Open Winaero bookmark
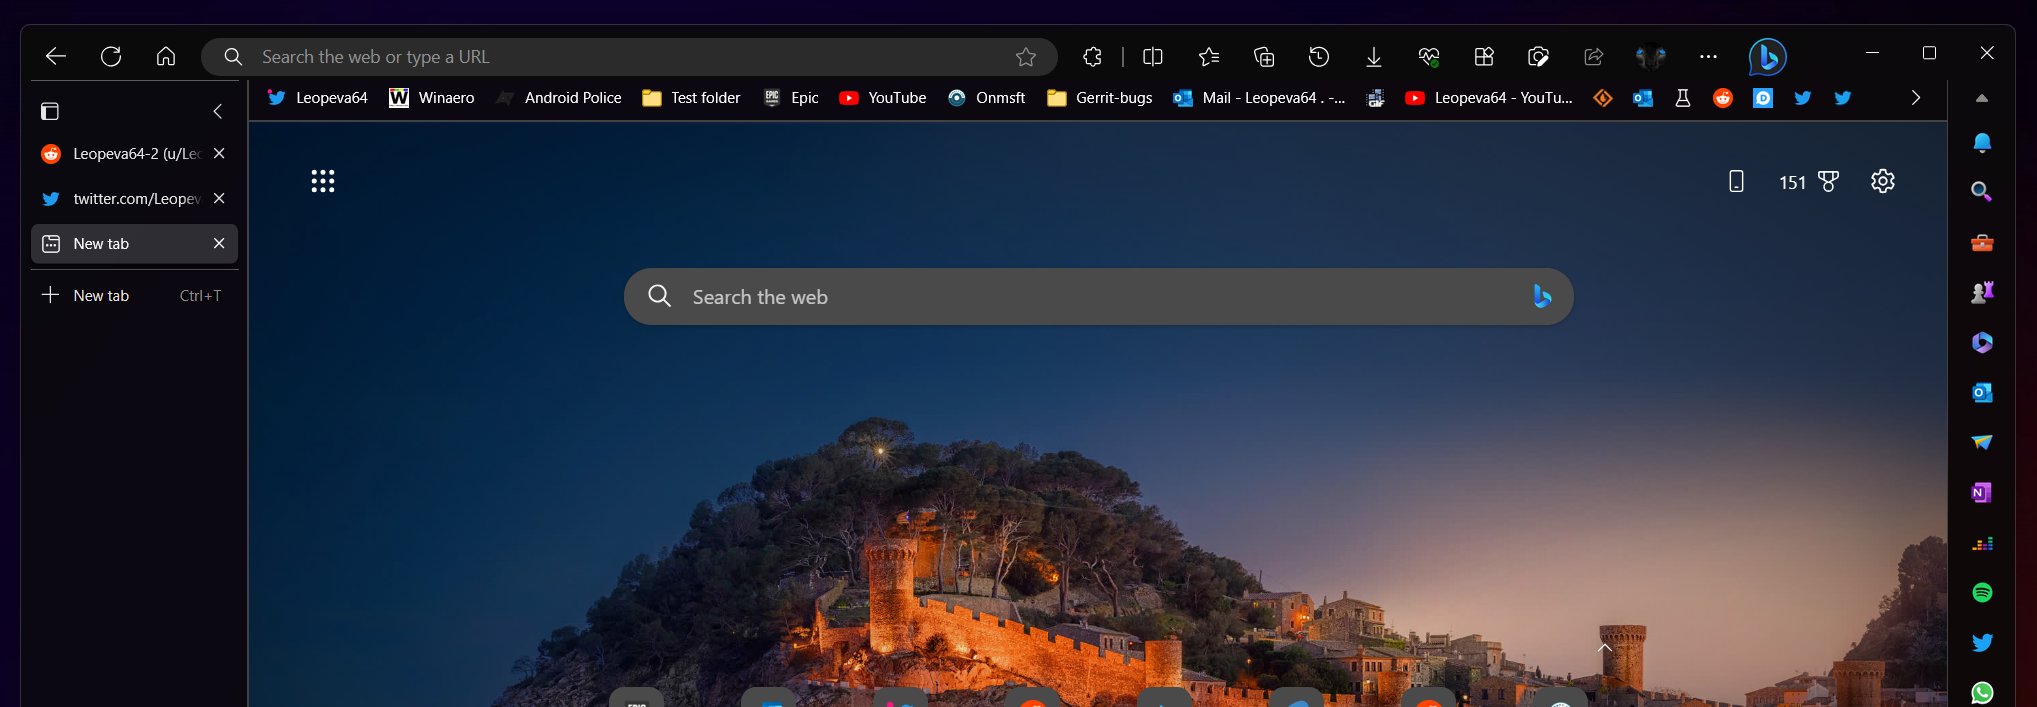This screenshot has width=2037, height=707. point(431,98)
